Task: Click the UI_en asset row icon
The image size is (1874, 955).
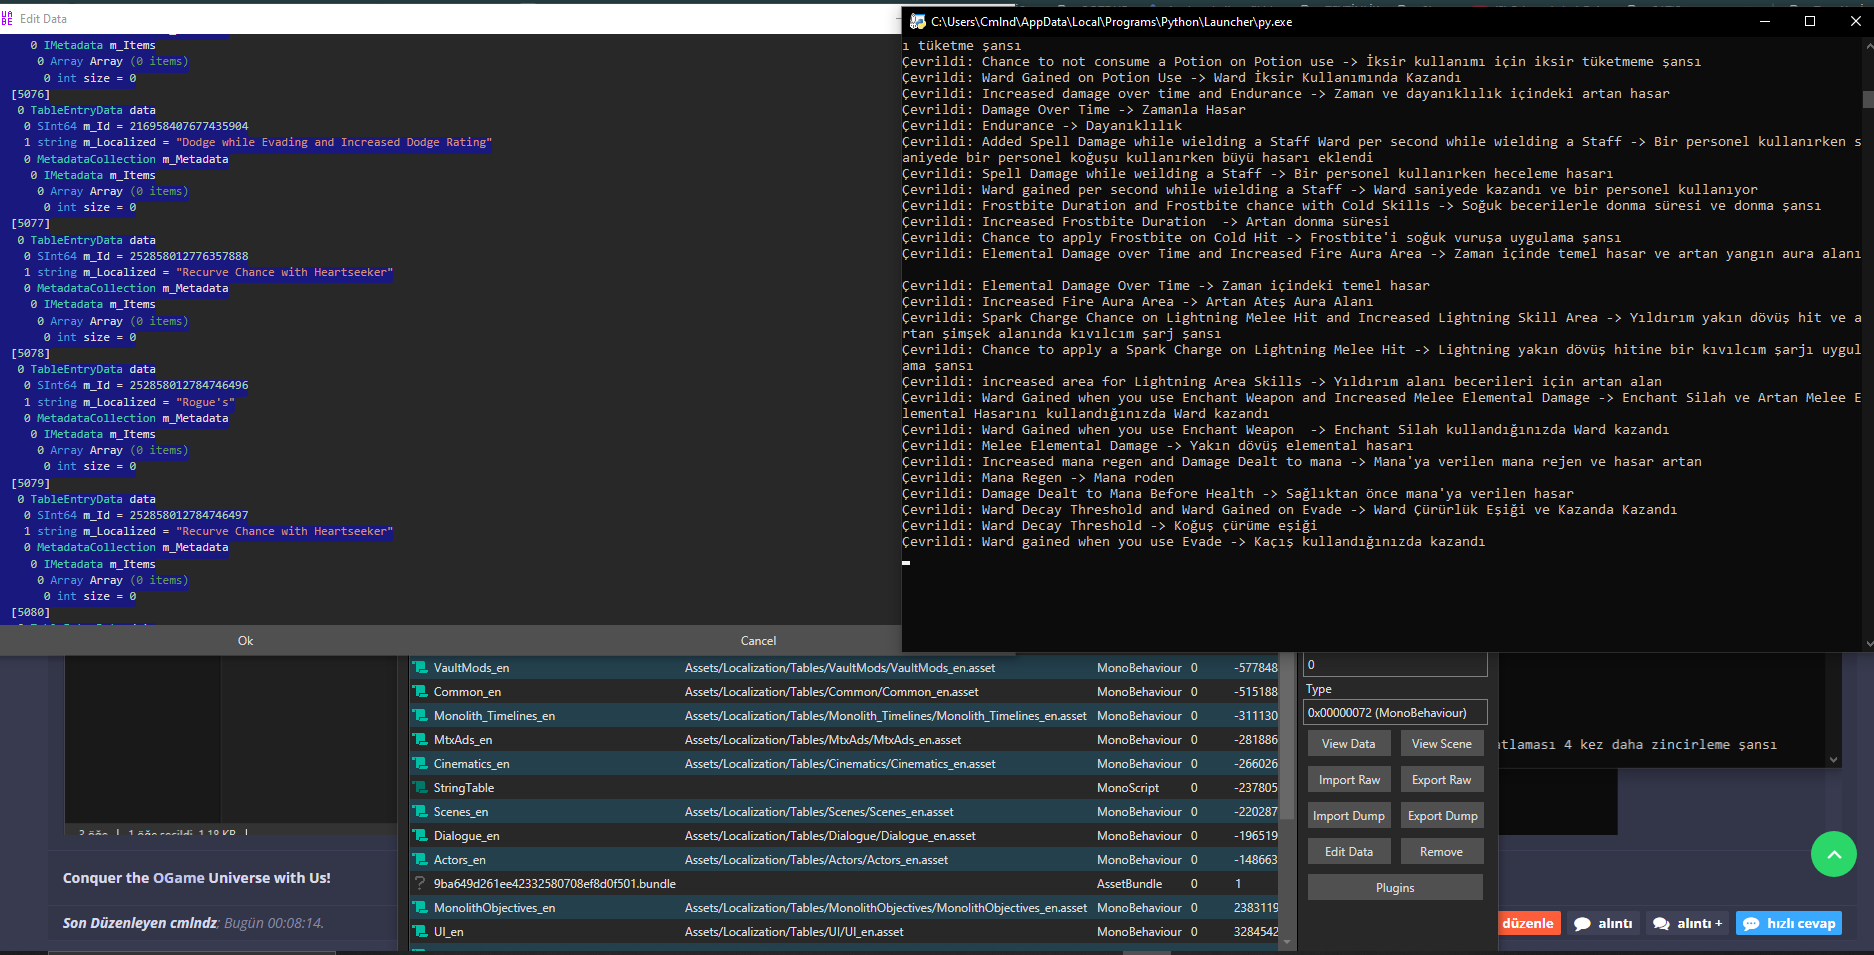Action: pos(420,932)
